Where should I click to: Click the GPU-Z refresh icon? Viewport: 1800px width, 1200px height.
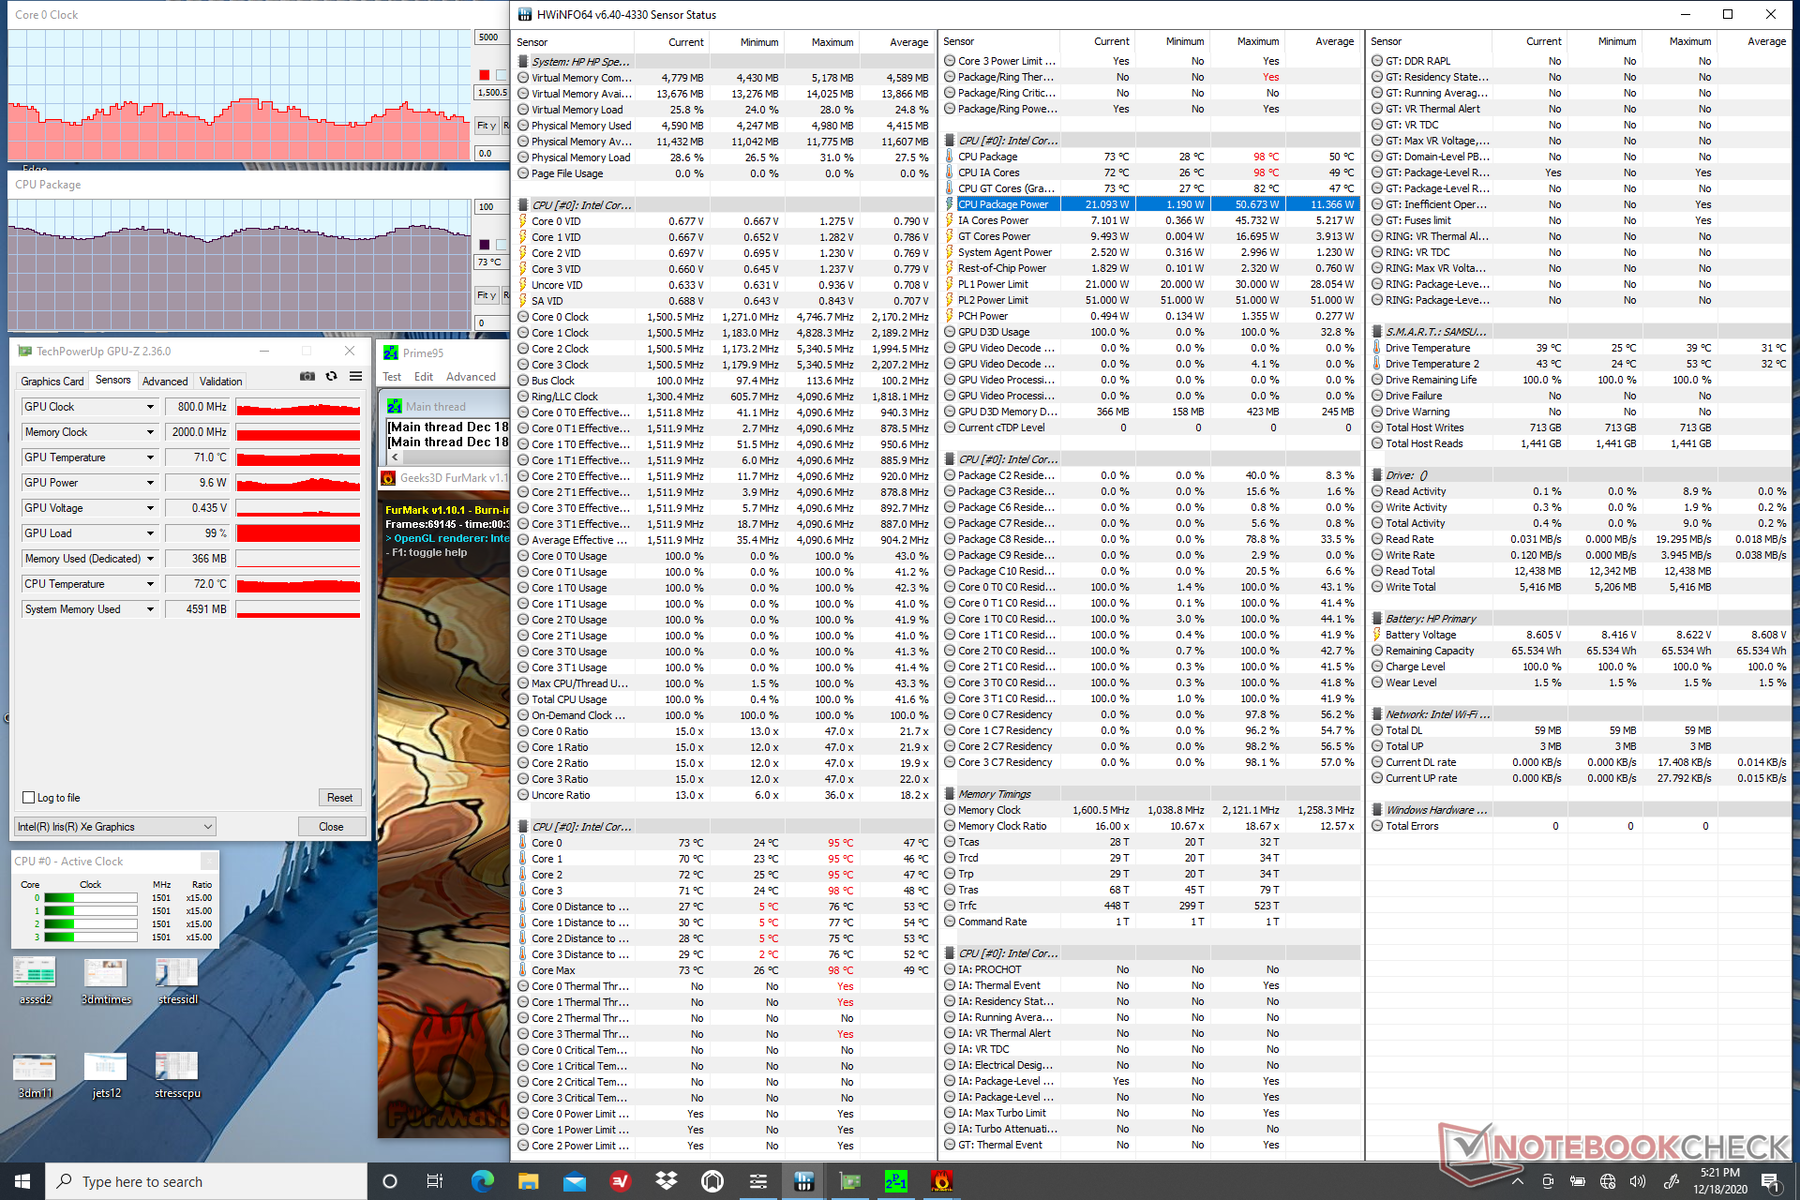(x=331, y=376)
